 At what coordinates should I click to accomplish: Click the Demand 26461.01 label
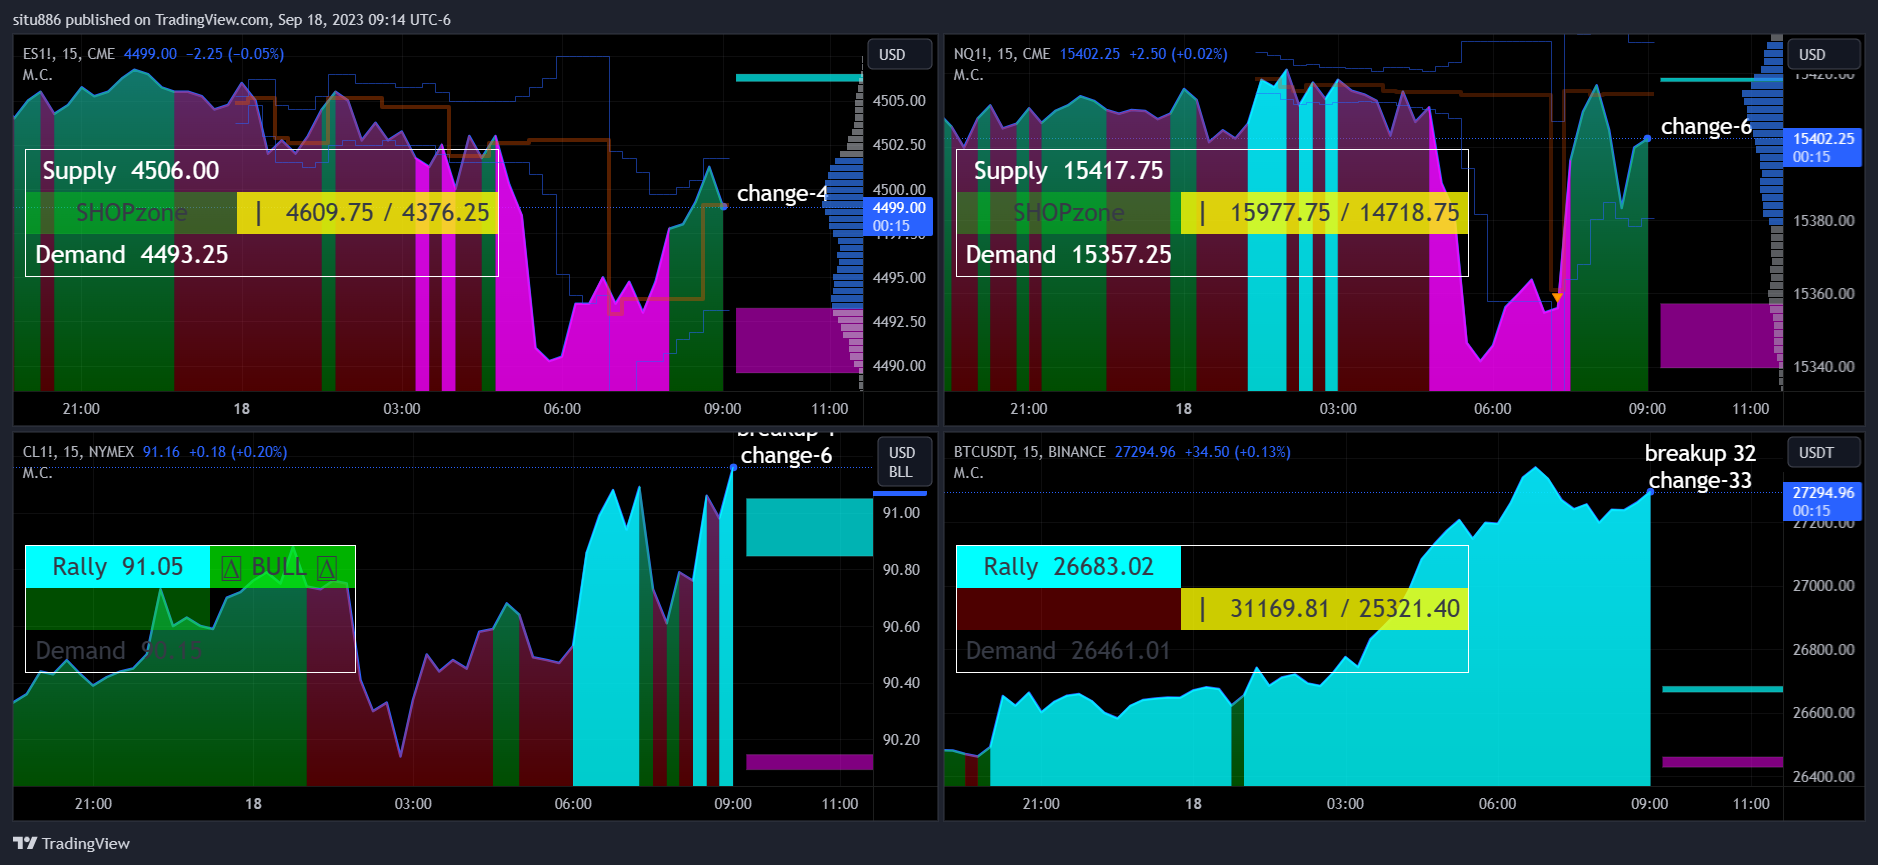click(x=1068, y=651)
